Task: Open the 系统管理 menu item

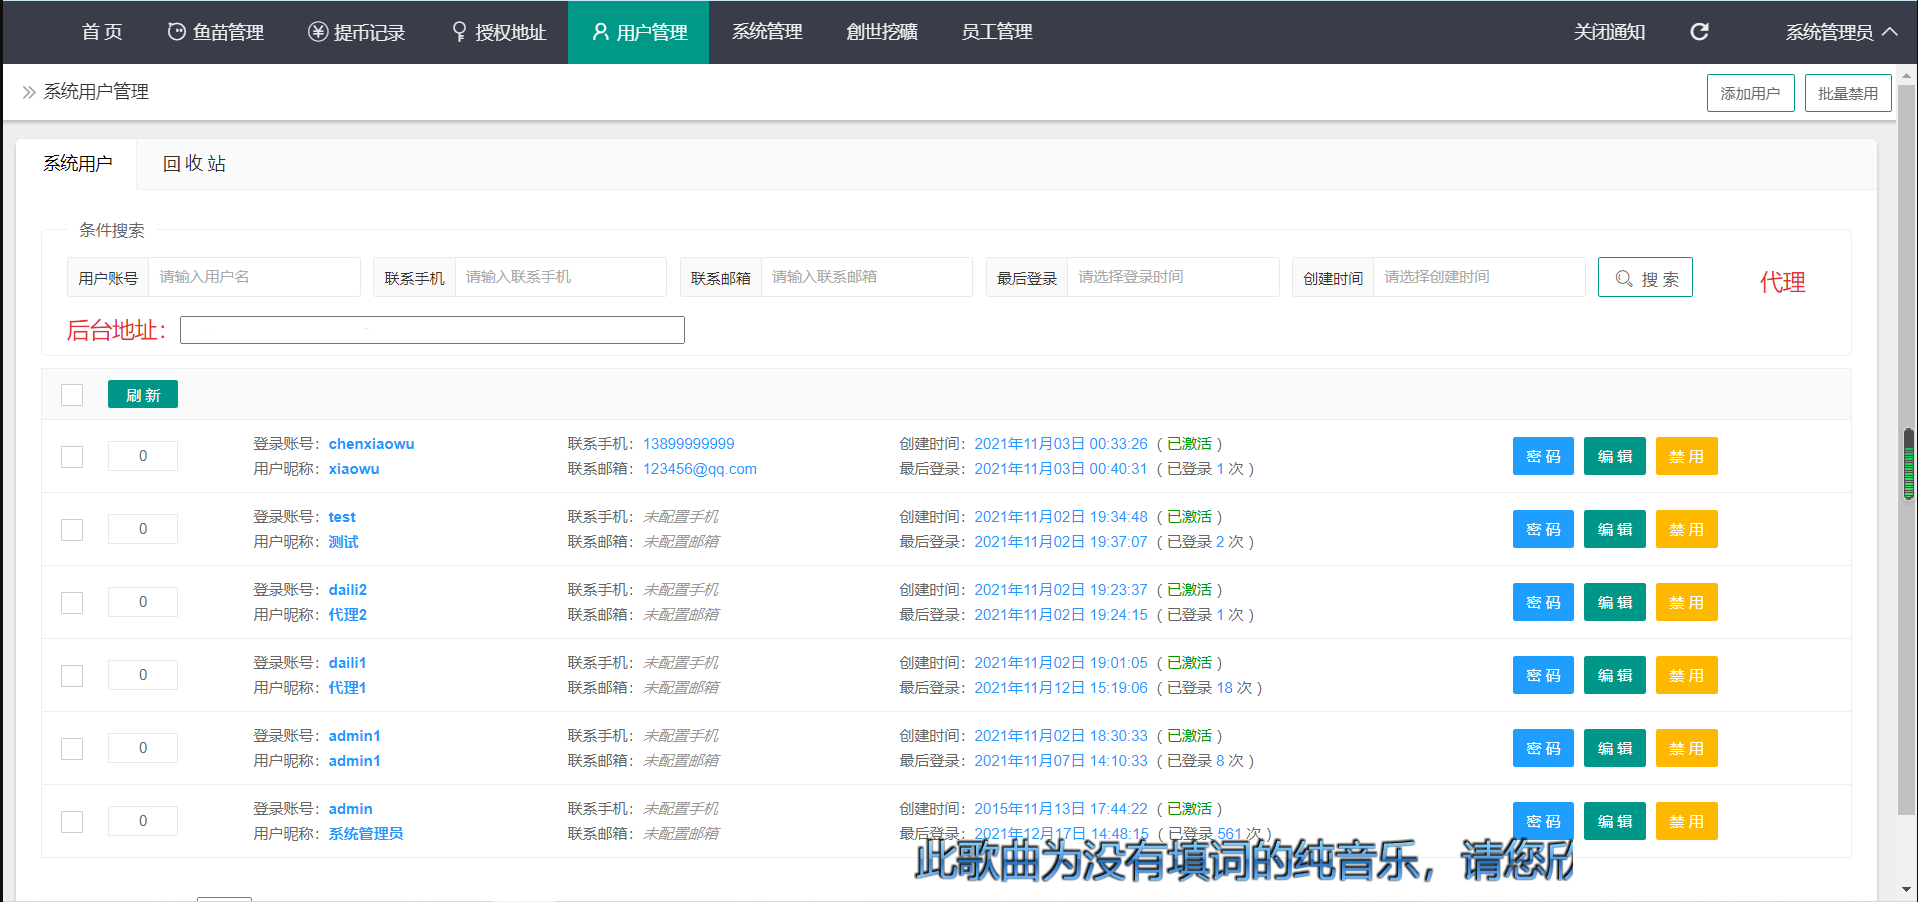Action: pyautogui.click(x=767, y=32)
